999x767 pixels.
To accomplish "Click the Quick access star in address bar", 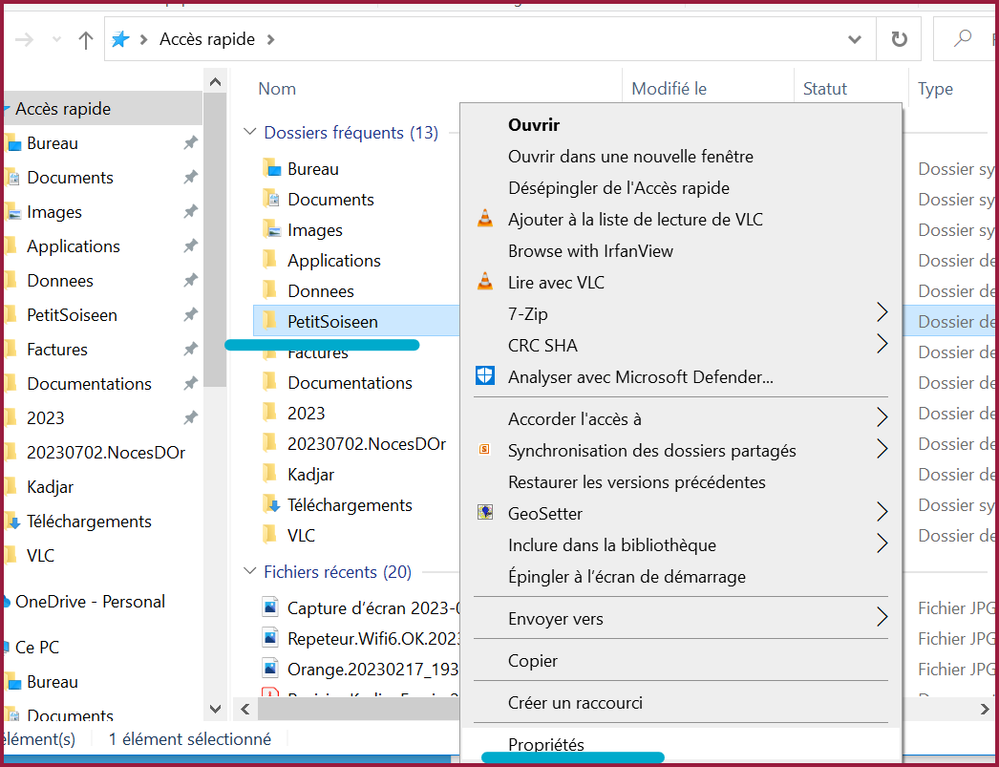I will [x=121, y=40].
